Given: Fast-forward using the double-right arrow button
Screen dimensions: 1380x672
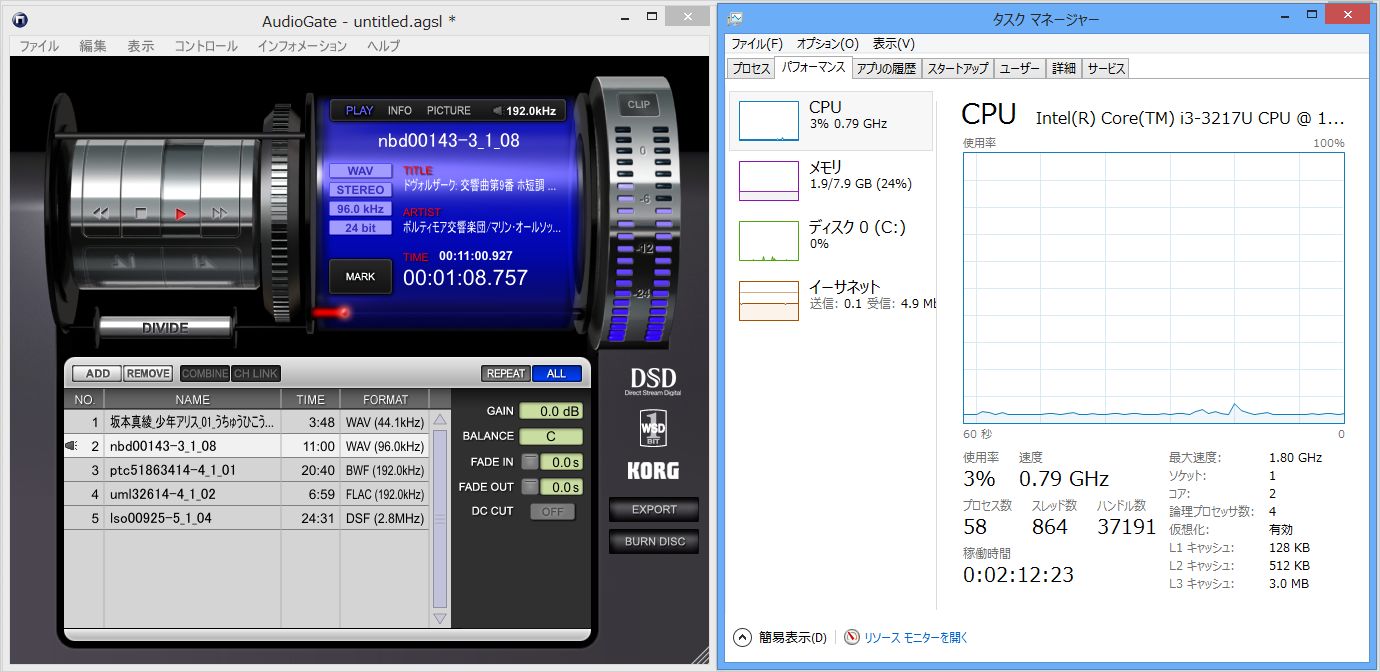Looking at the screenshot, I should point(220,213).
